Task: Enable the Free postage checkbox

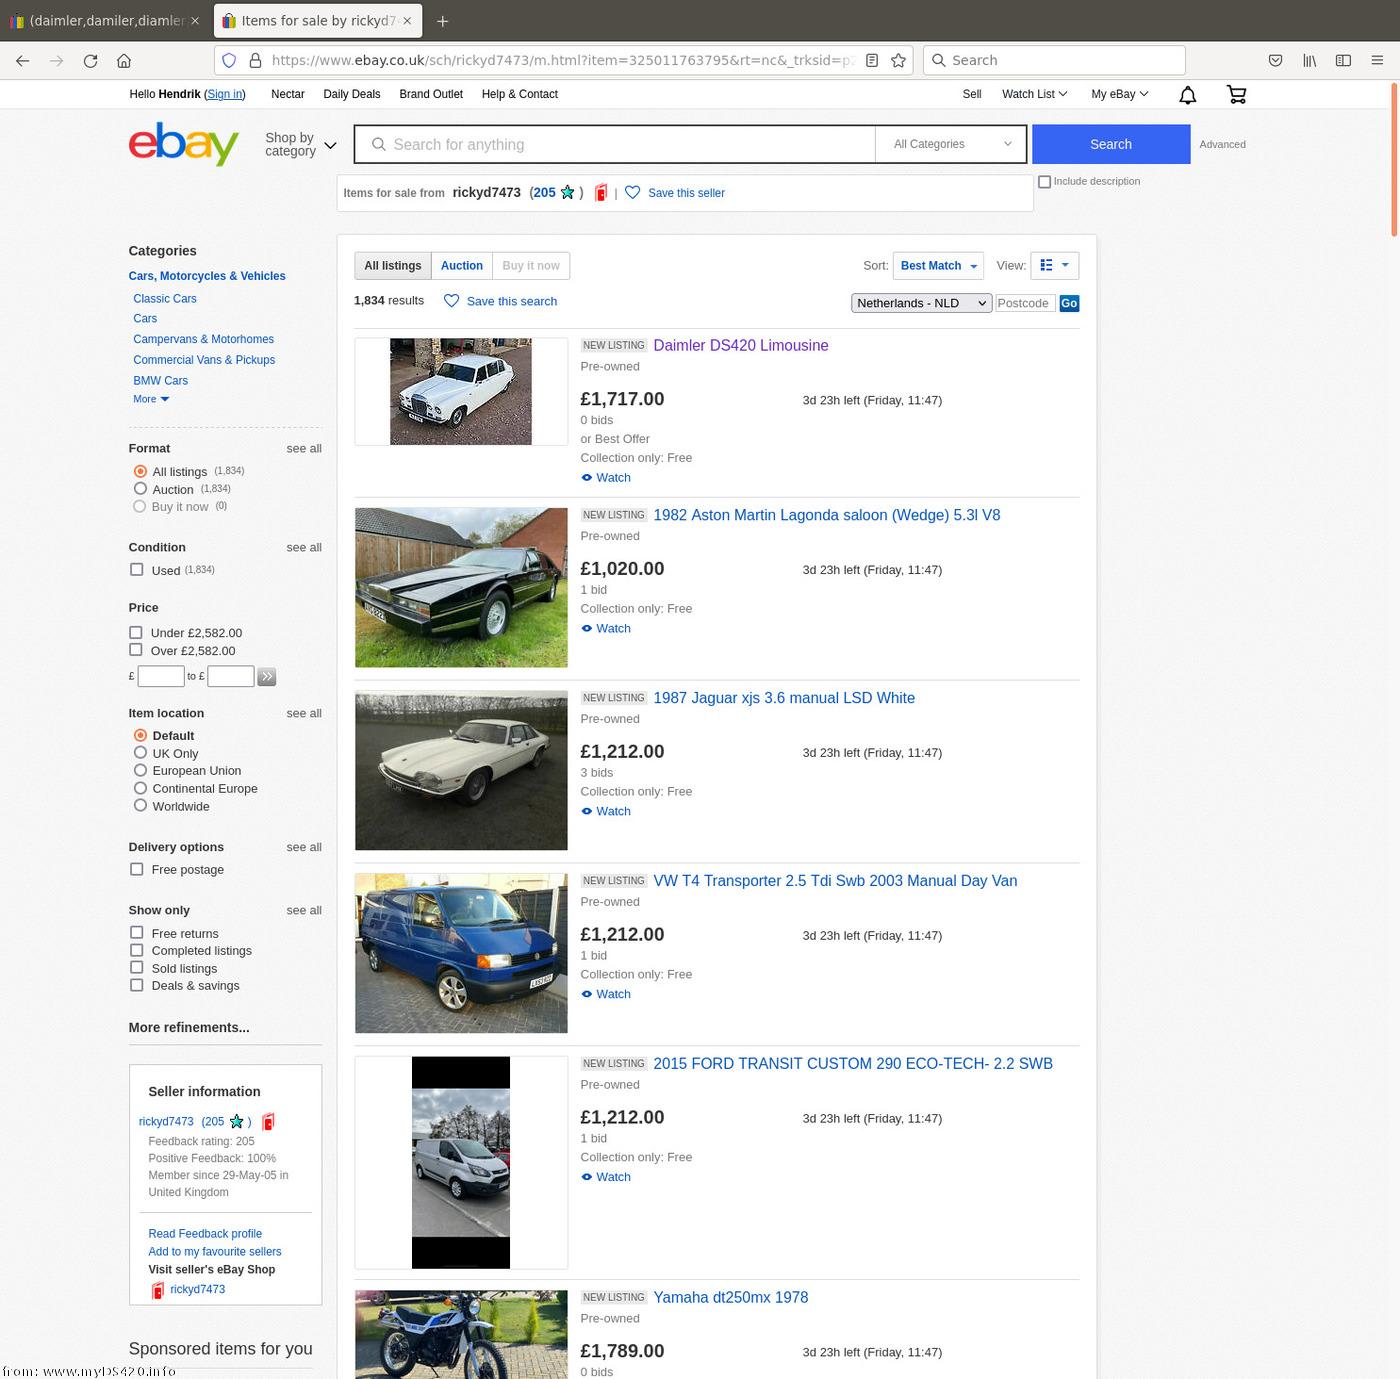Action: tap(136, 870)
